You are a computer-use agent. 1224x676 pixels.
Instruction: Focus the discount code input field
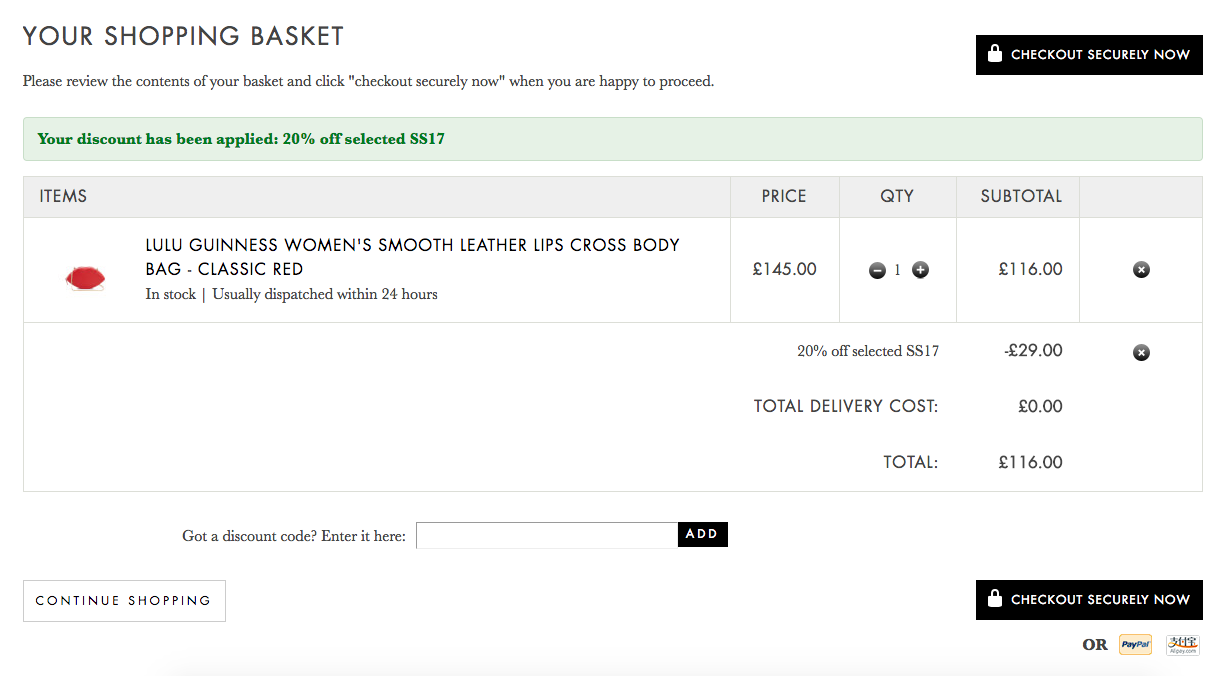pos(547,535)
